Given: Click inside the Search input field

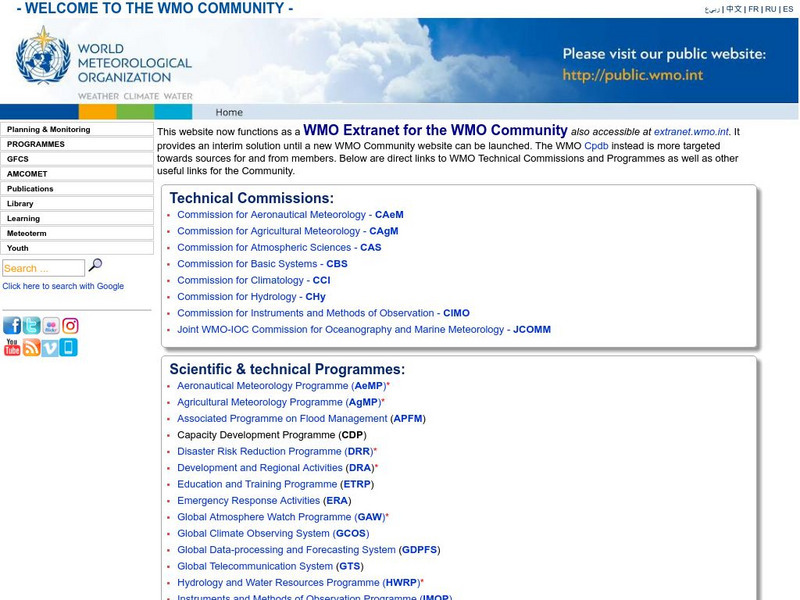Looking at the screenshot, I should pos(42,267).
